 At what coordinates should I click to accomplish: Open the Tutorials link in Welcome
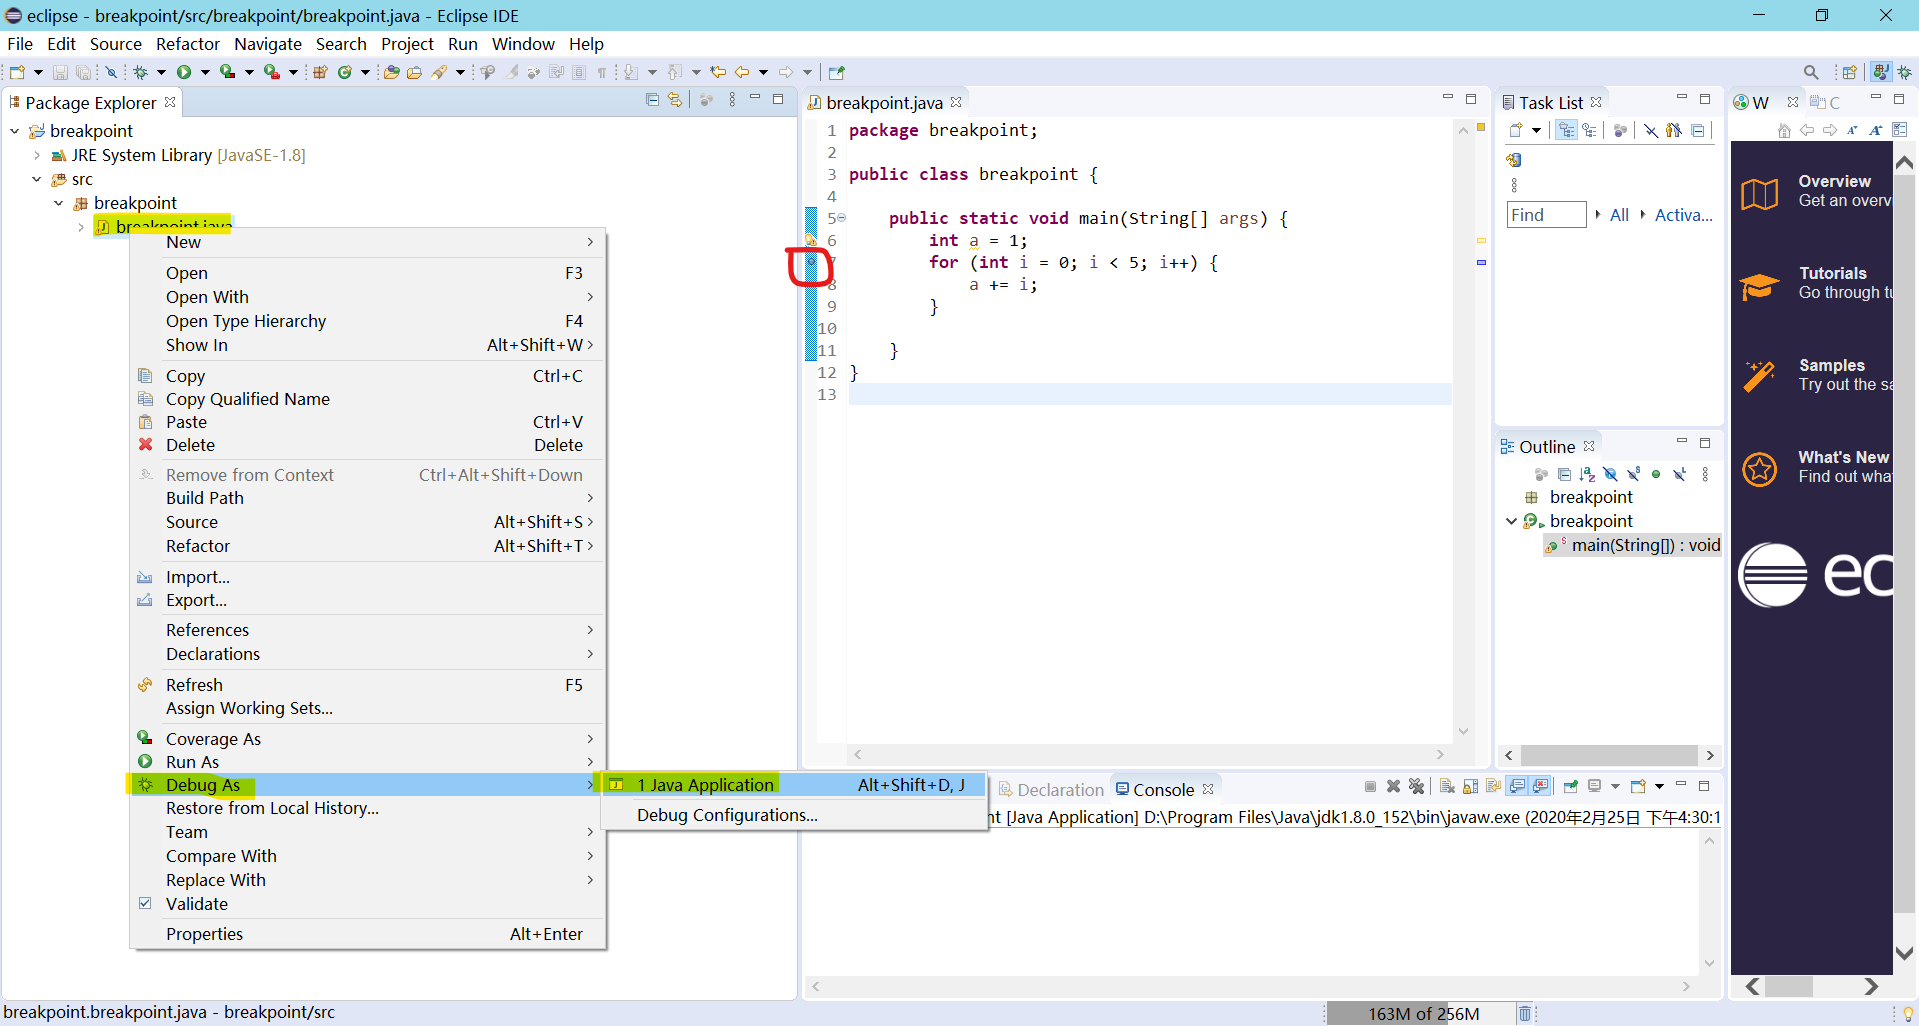click(1815, 283)
